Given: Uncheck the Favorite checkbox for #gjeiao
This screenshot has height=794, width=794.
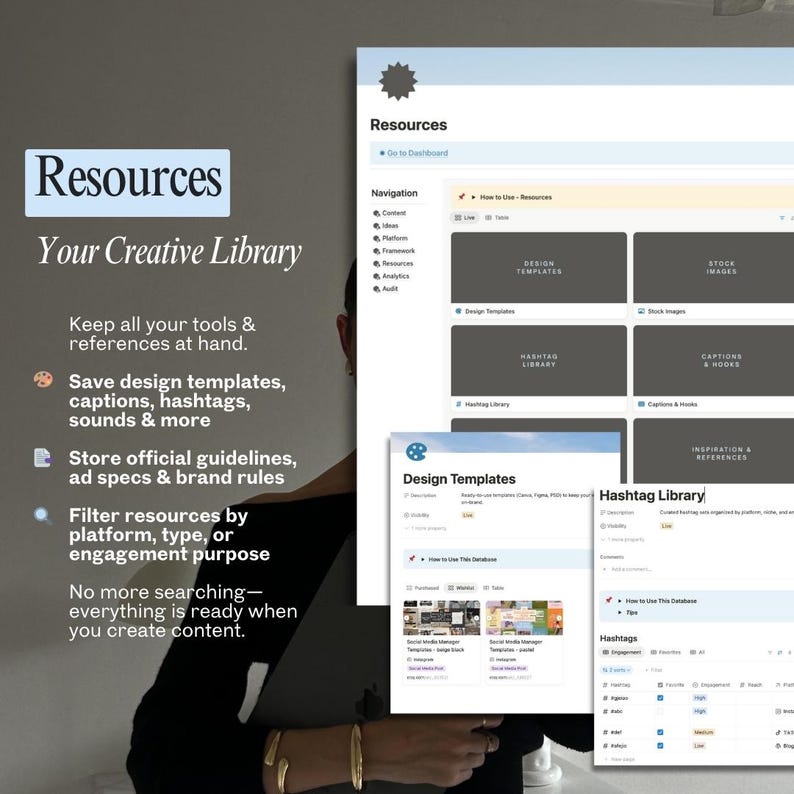Looking at the screenshot, I should tap(660, 698).
